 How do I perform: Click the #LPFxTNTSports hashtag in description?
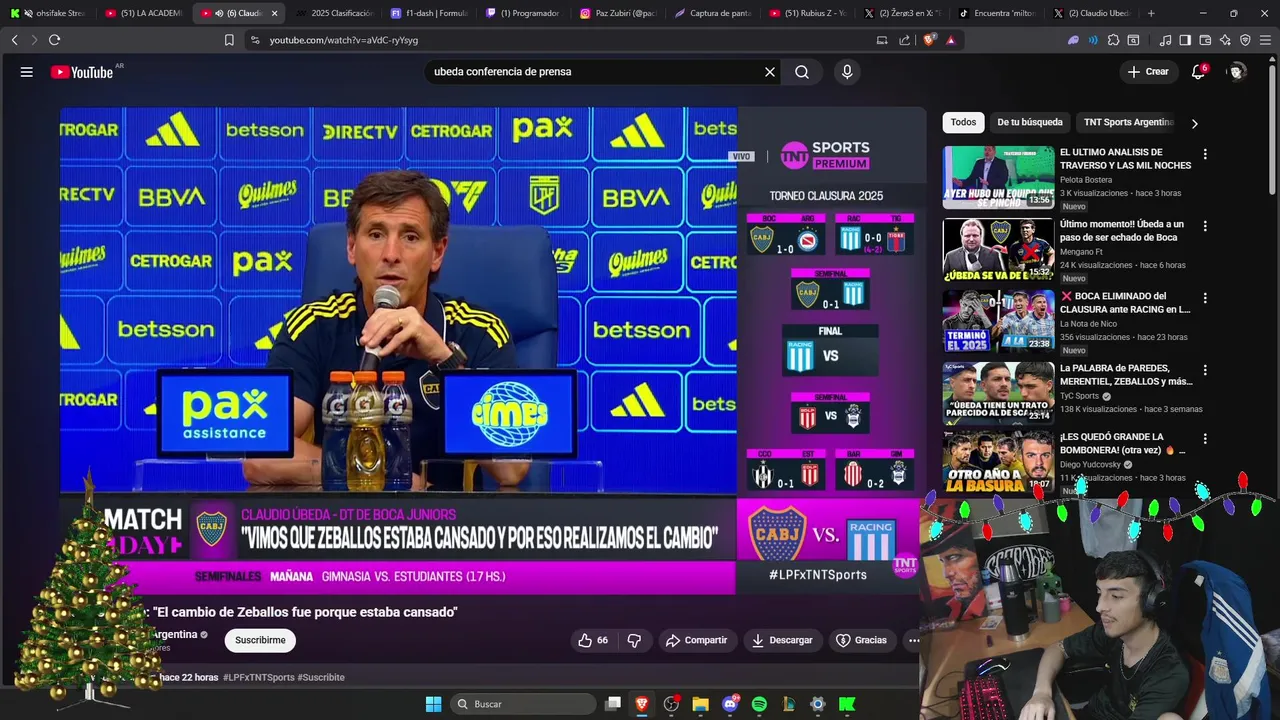pyautogui.click(x=258, y=677)
